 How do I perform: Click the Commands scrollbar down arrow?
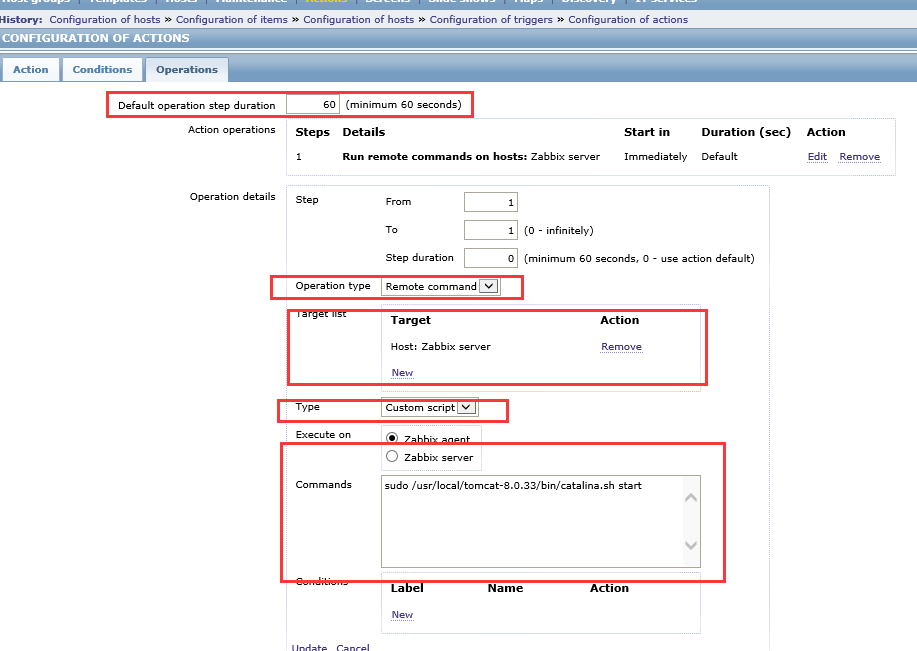point(691,545)
